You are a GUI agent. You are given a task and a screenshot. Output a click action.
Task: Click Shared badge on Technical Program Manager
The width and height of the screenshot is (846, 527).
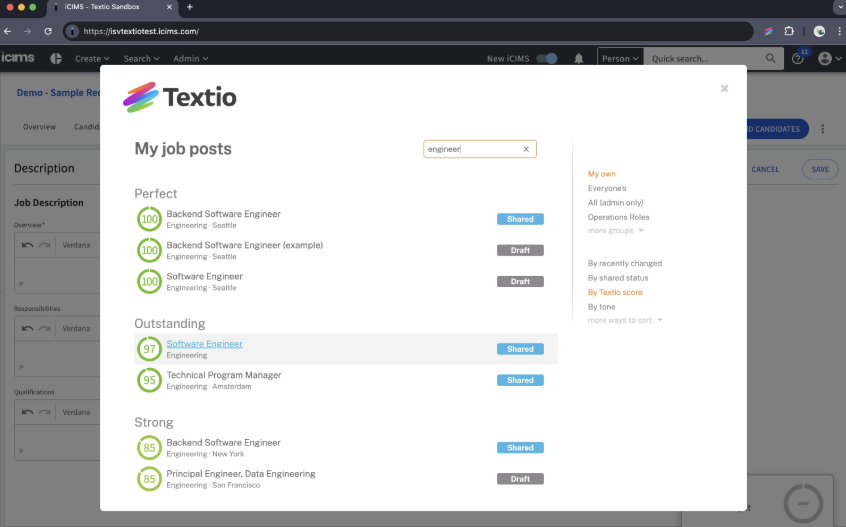[x=520, y=380]
